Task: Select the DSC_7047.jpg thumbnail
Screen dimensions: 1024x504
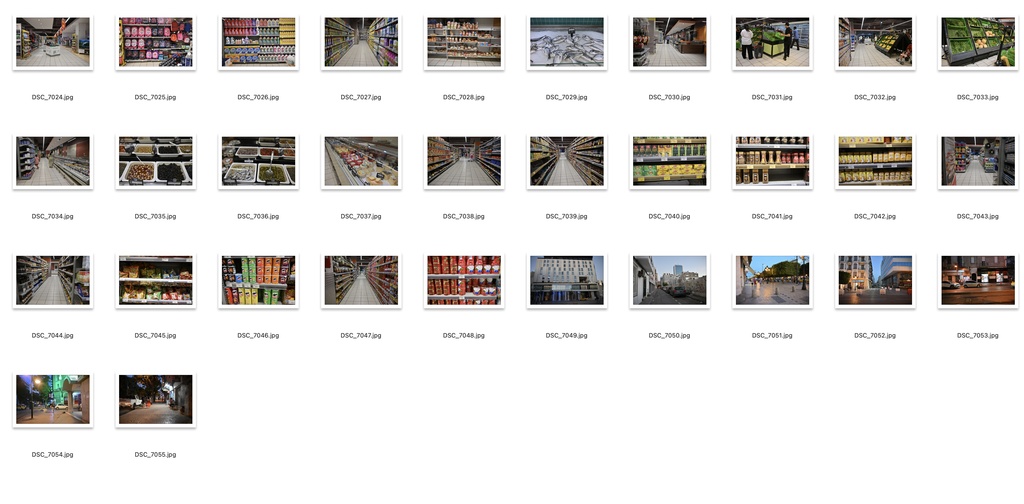Action: click(361, 281)
